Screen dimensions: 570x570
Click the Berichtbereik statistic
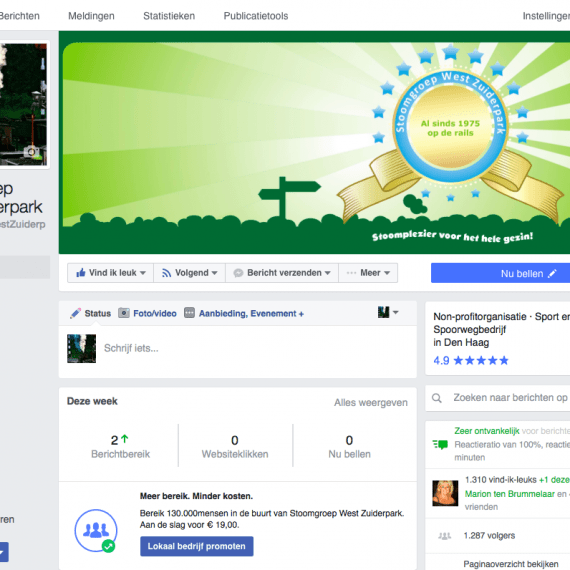[120, 446]
